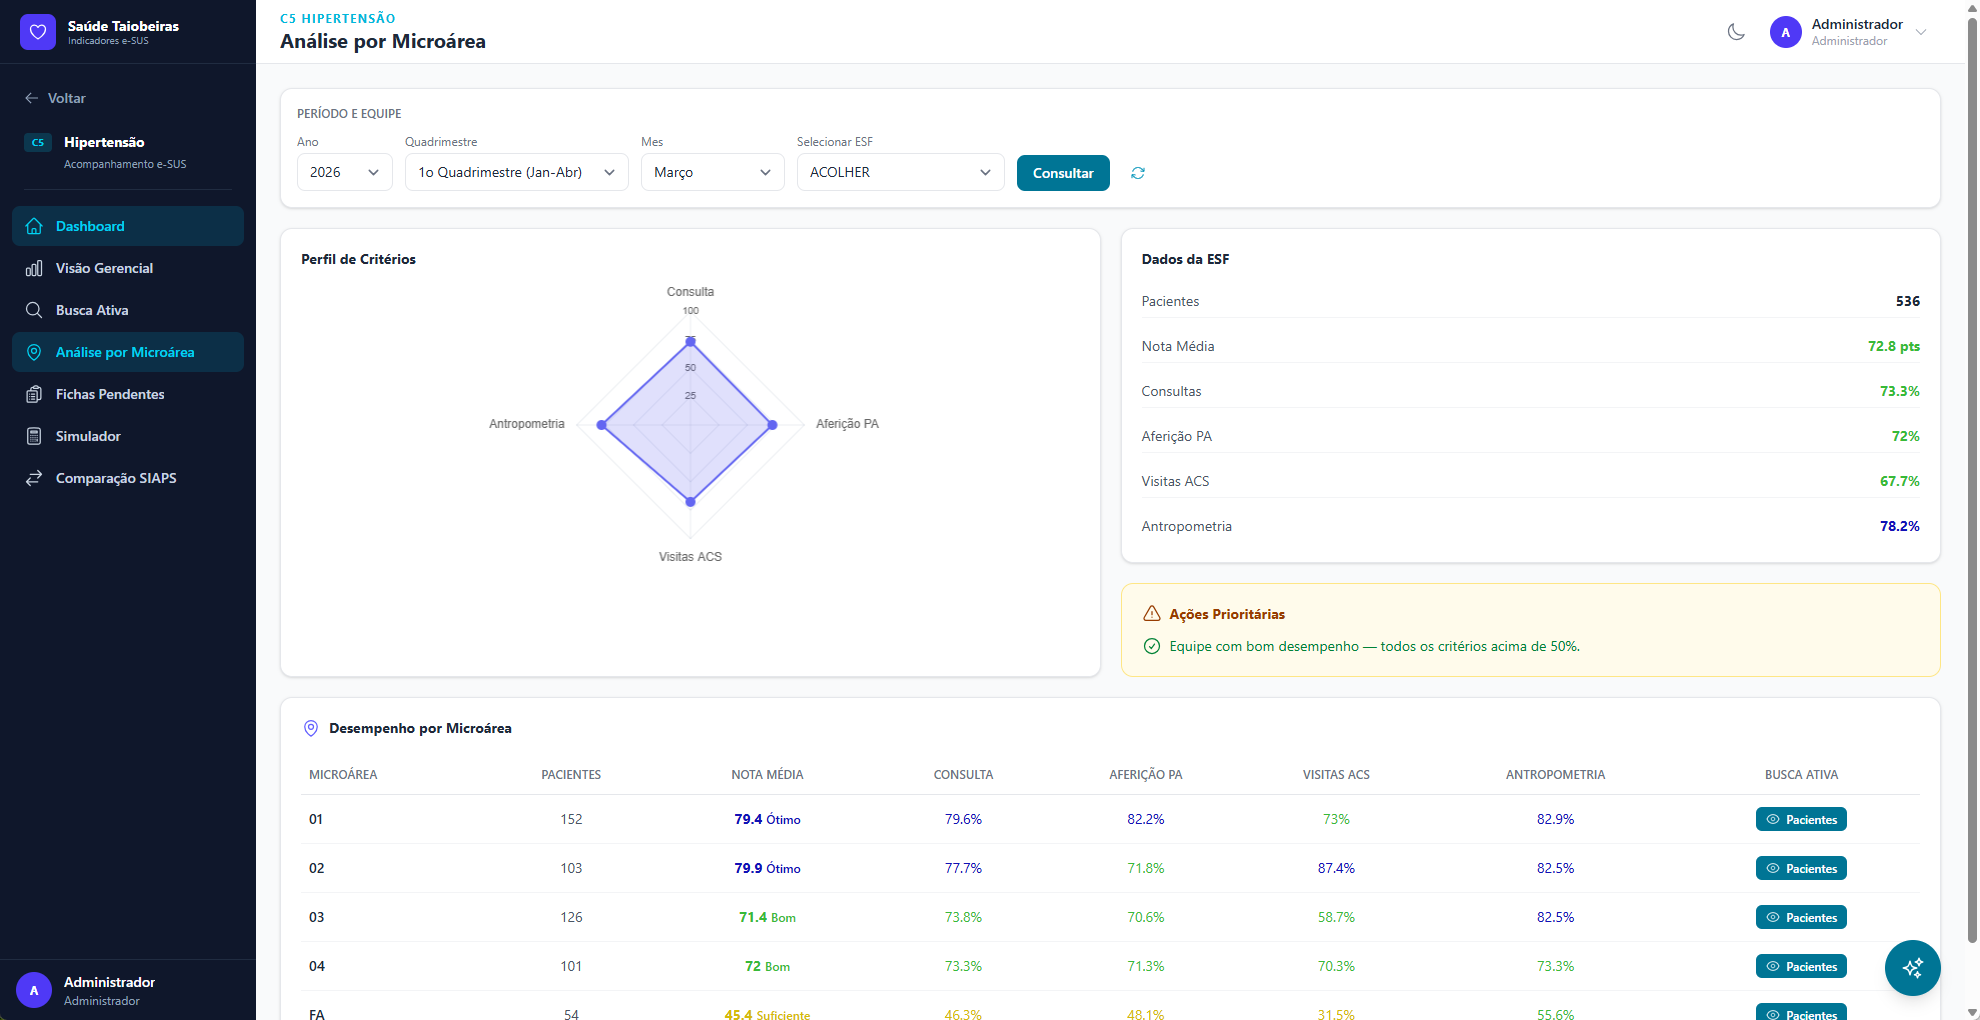
Task: Click the refresh icon beside Consultar
Action: coord(1137,173)
